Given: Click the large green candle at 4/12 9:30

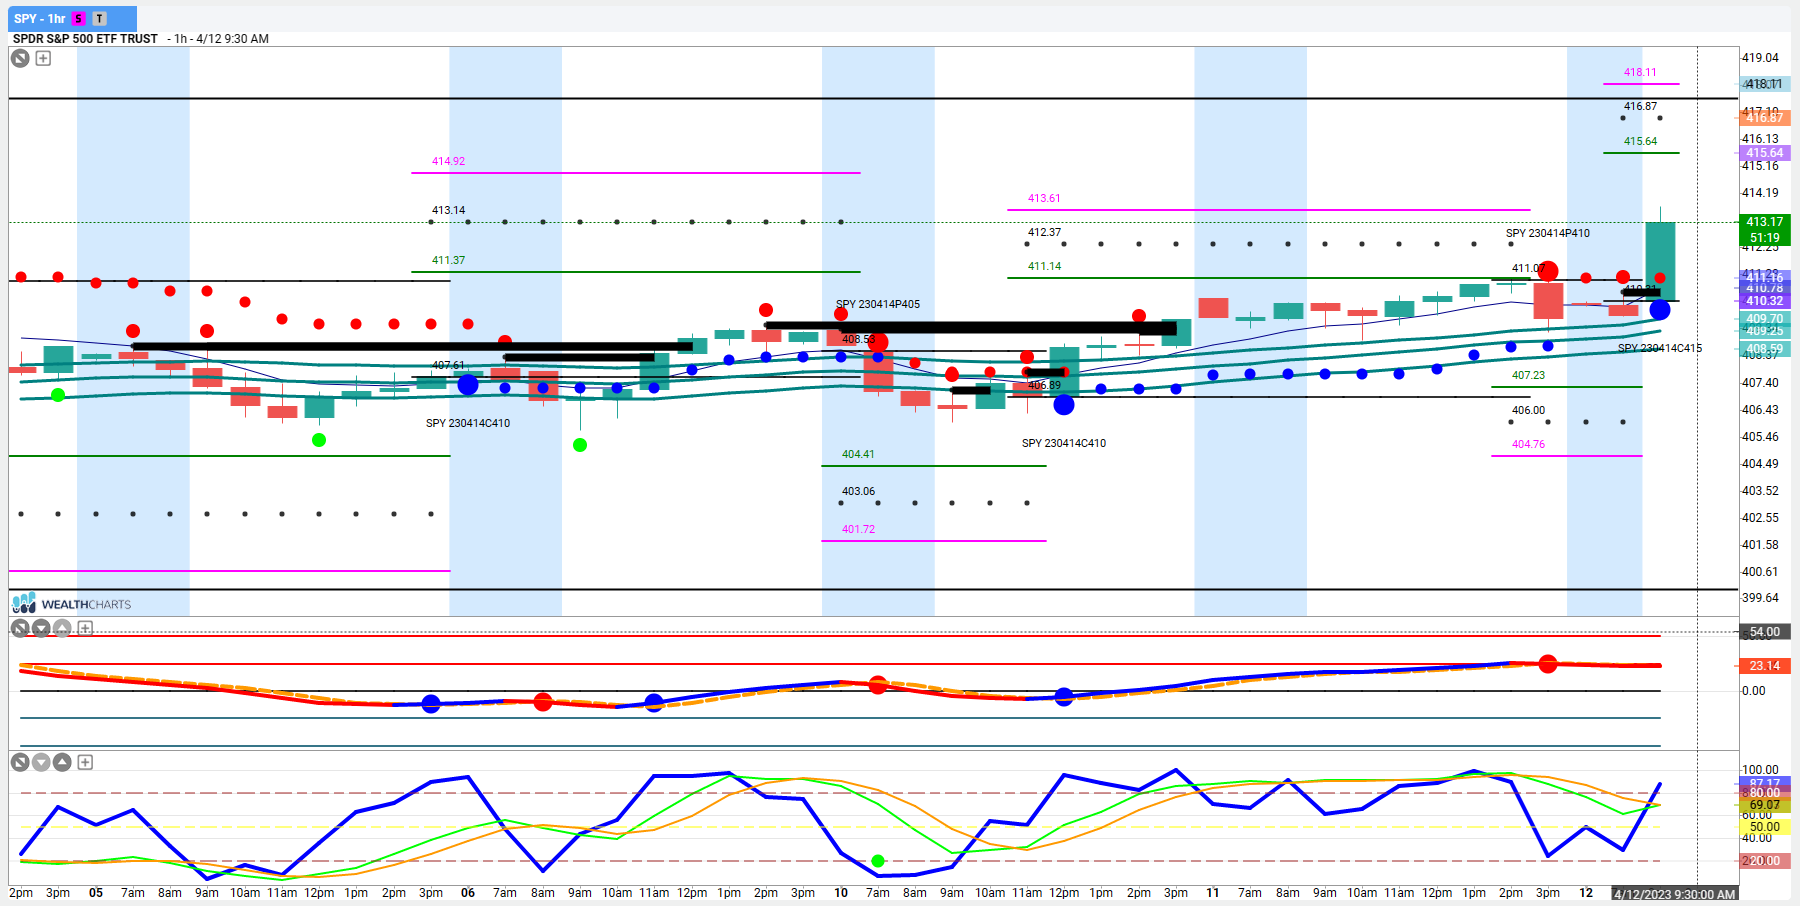Looking at the screenshot, I should 1660,261.
